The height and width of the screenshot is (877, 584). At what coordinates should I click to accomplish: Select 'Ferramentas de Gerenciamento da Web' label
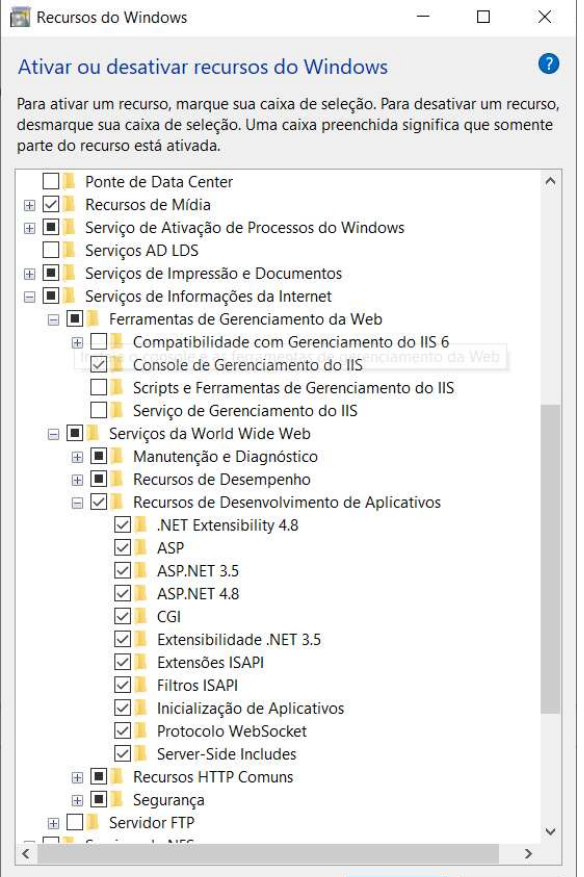246,319
